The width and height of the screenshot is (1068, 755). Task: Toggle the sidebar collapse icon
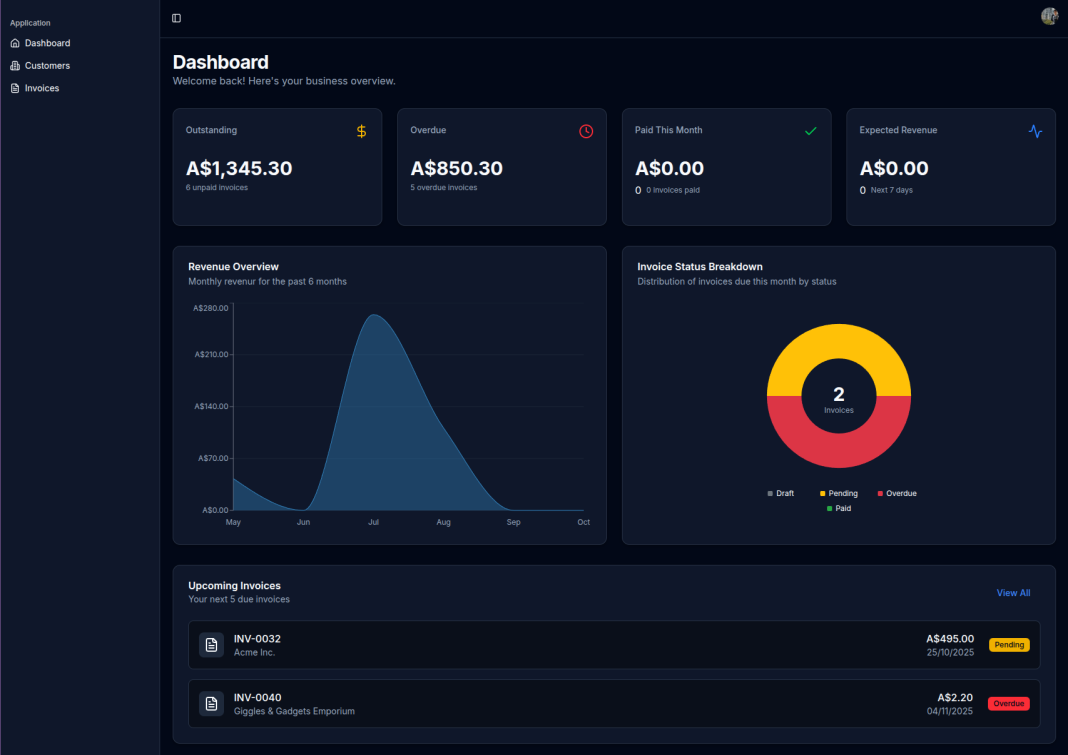click(177, 18)
